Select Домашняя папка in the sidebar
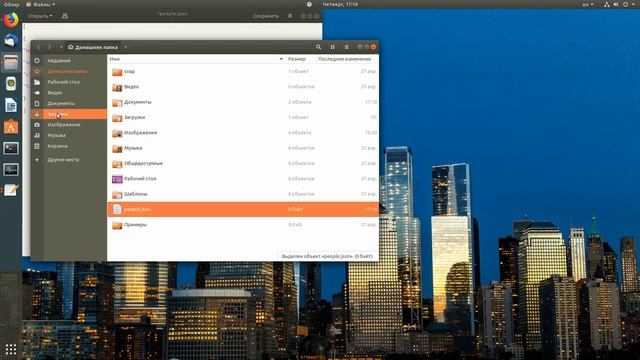 pos(69,71)
